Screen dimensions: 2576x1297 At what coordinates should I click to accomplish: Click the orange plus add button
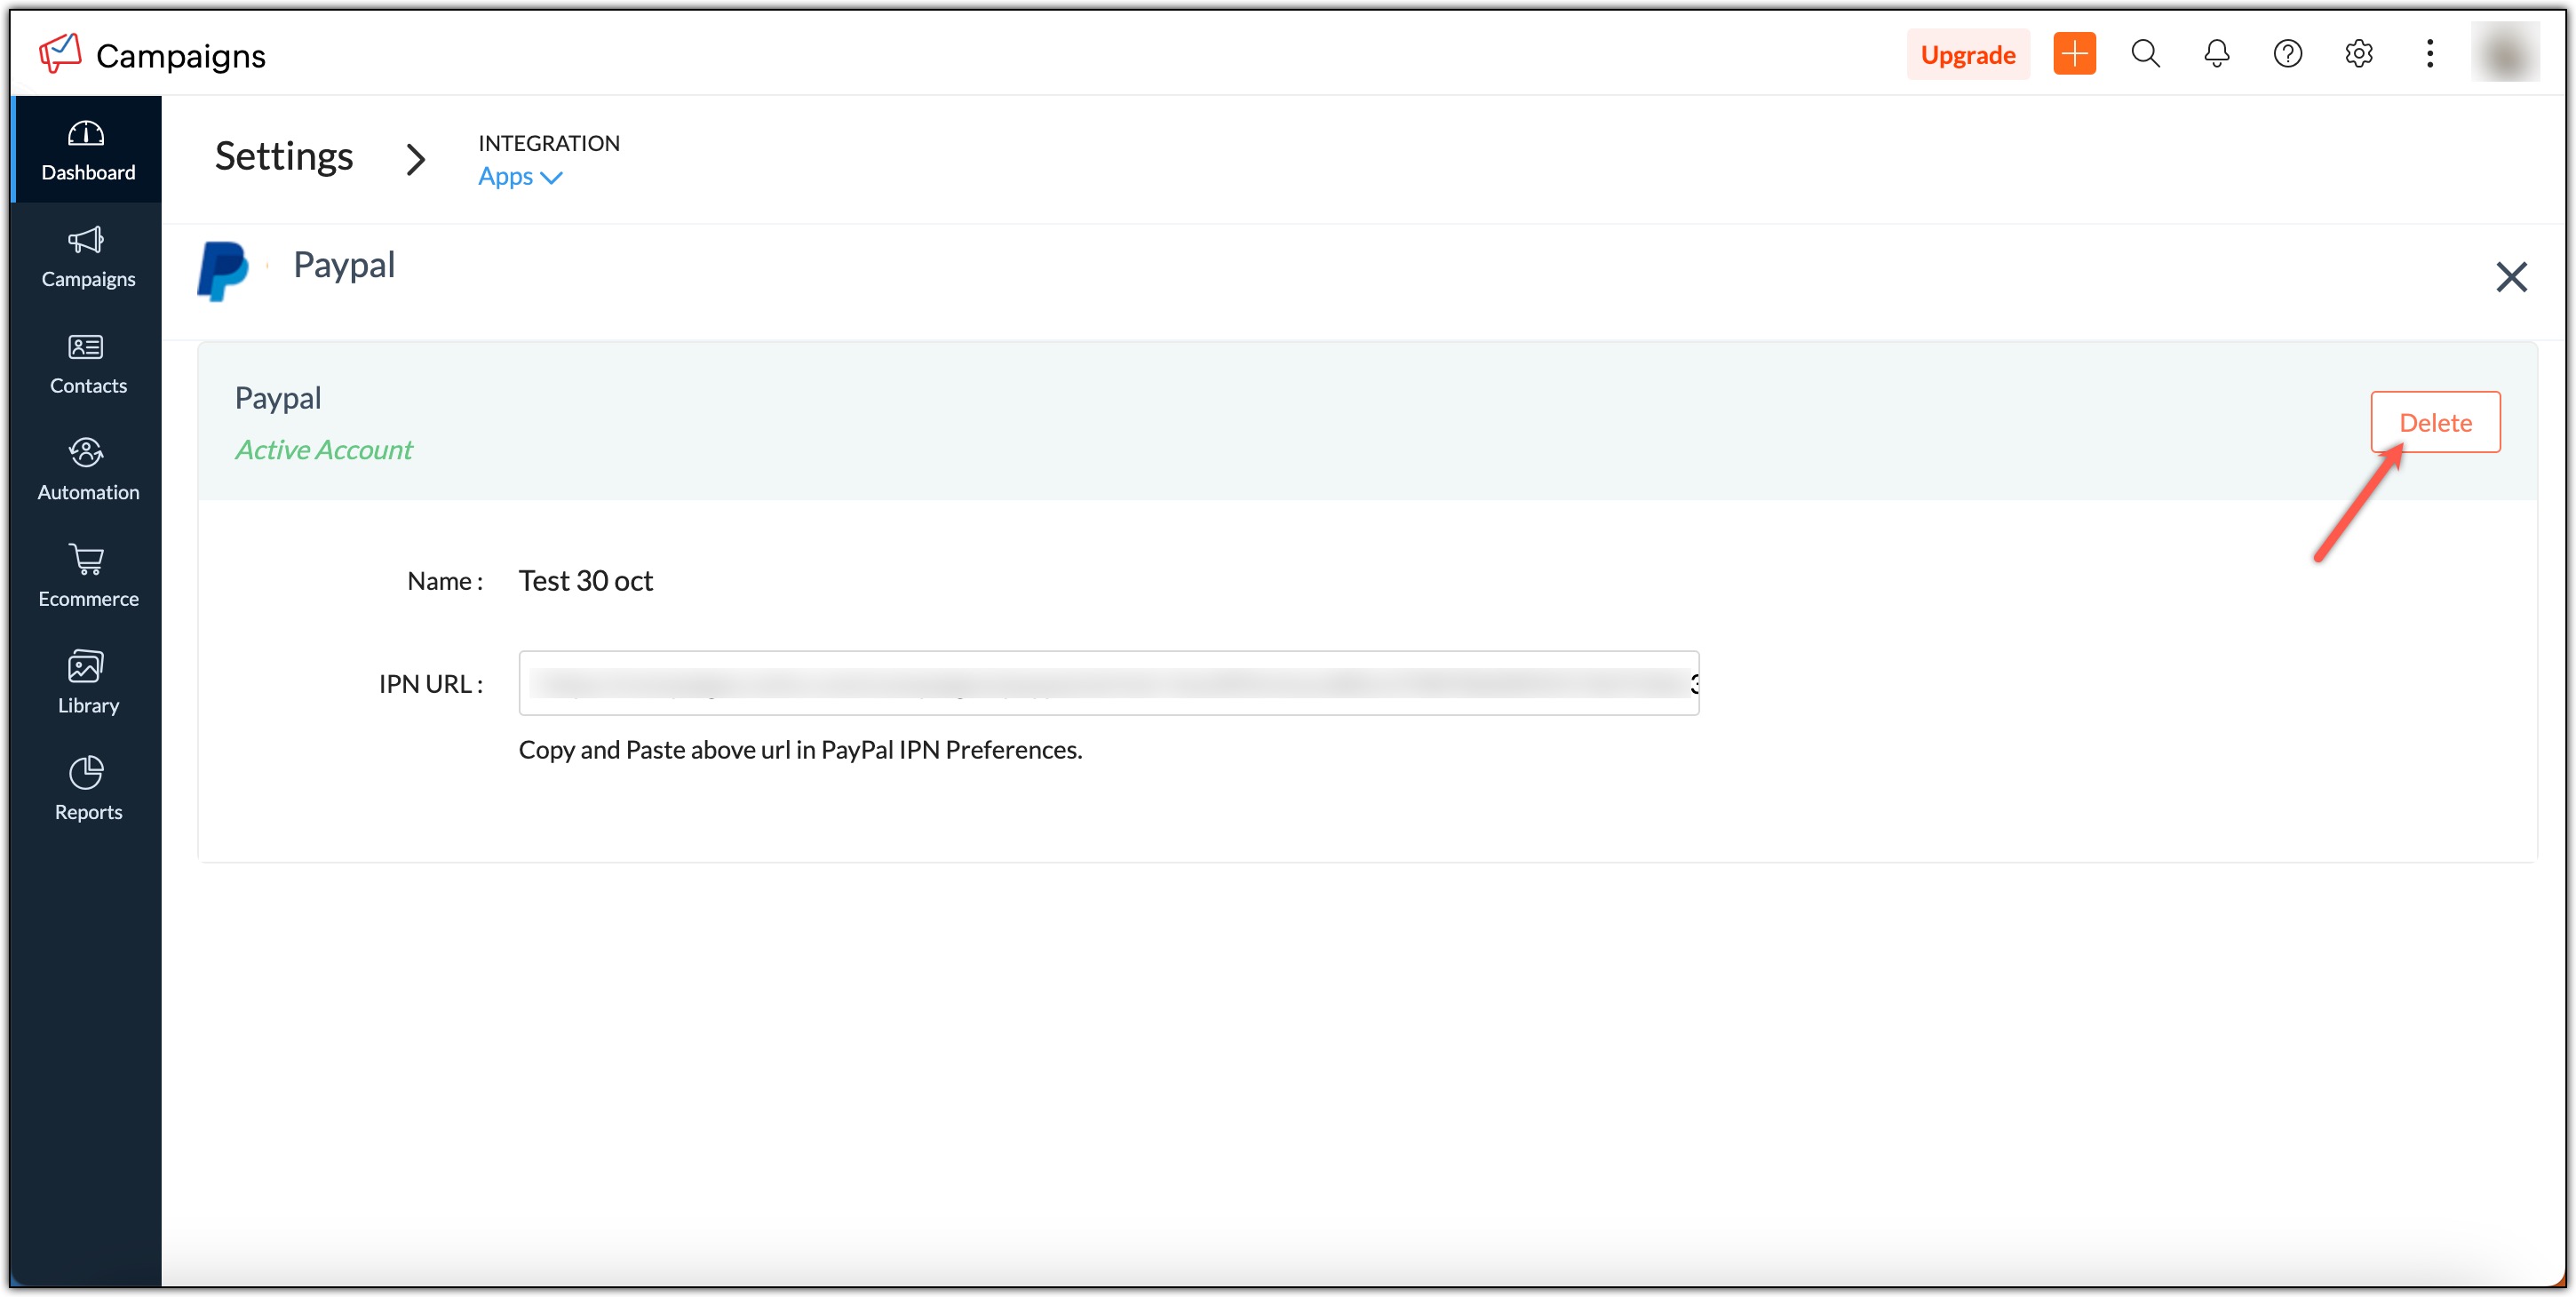(2075, 53)
